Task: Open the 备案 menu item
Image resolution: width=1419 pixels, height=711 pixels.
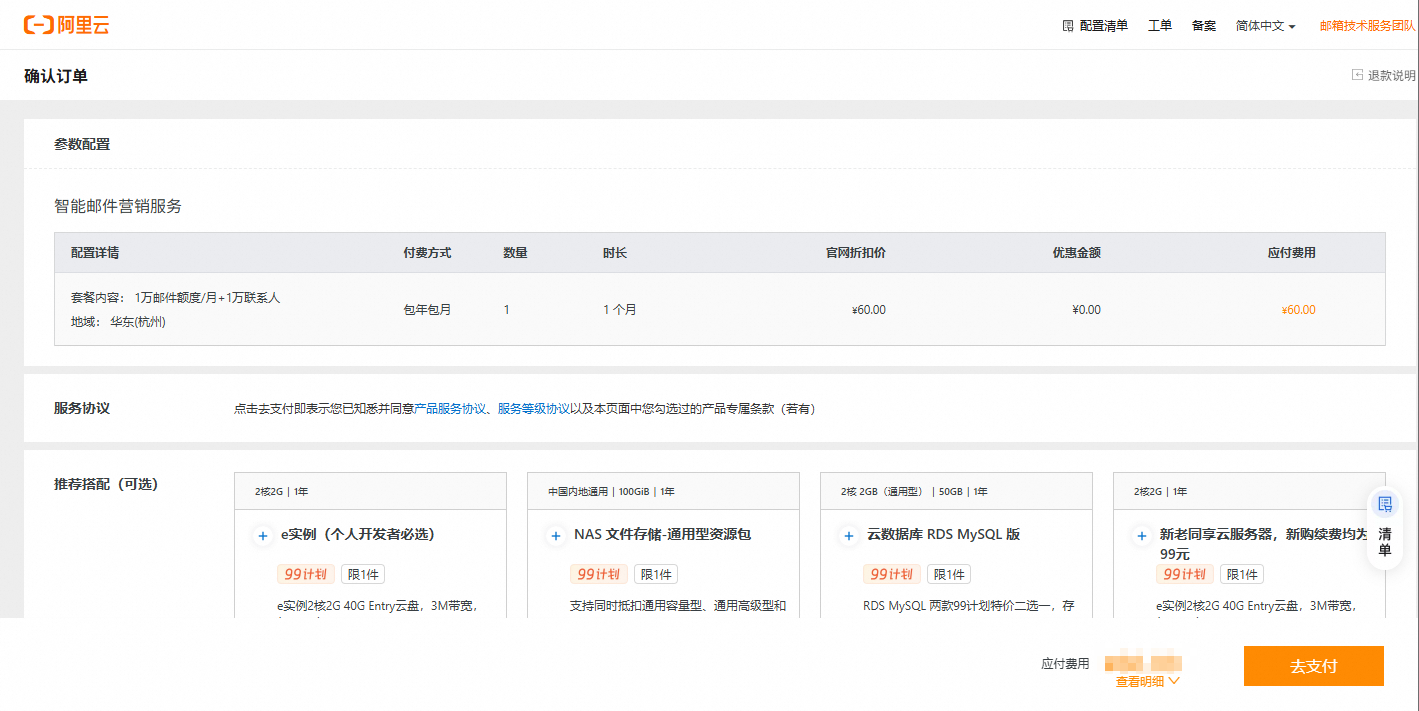Action: [1204, 26]
